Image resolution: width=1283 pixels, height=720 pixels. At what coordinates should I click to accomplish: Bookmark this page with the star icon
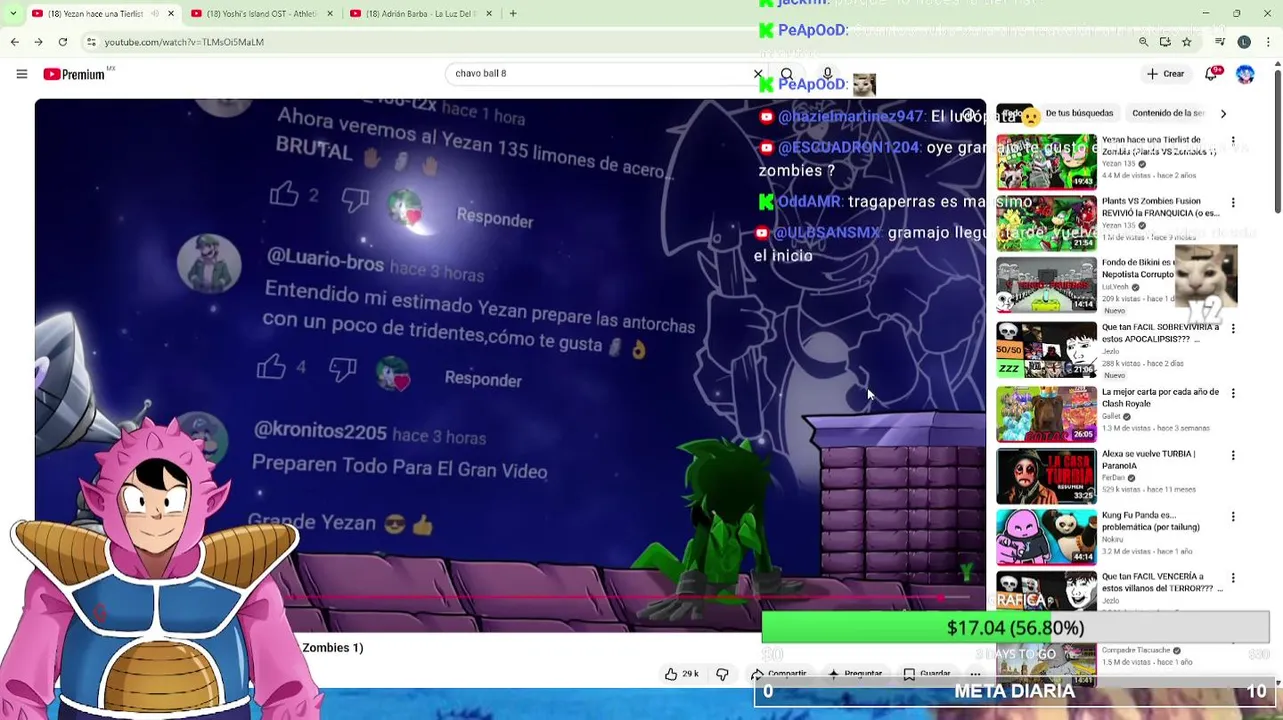[1187, 42]
